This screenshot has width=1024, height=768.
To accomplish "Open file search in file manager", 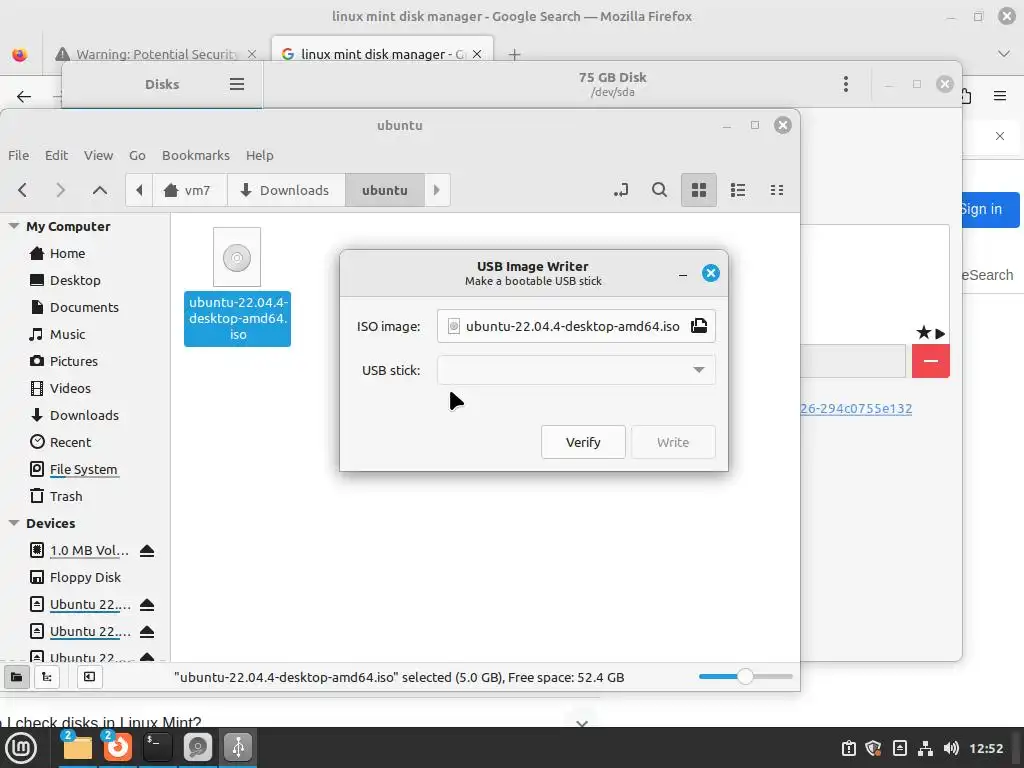I will pyautogui.click(x=660, y=190).
